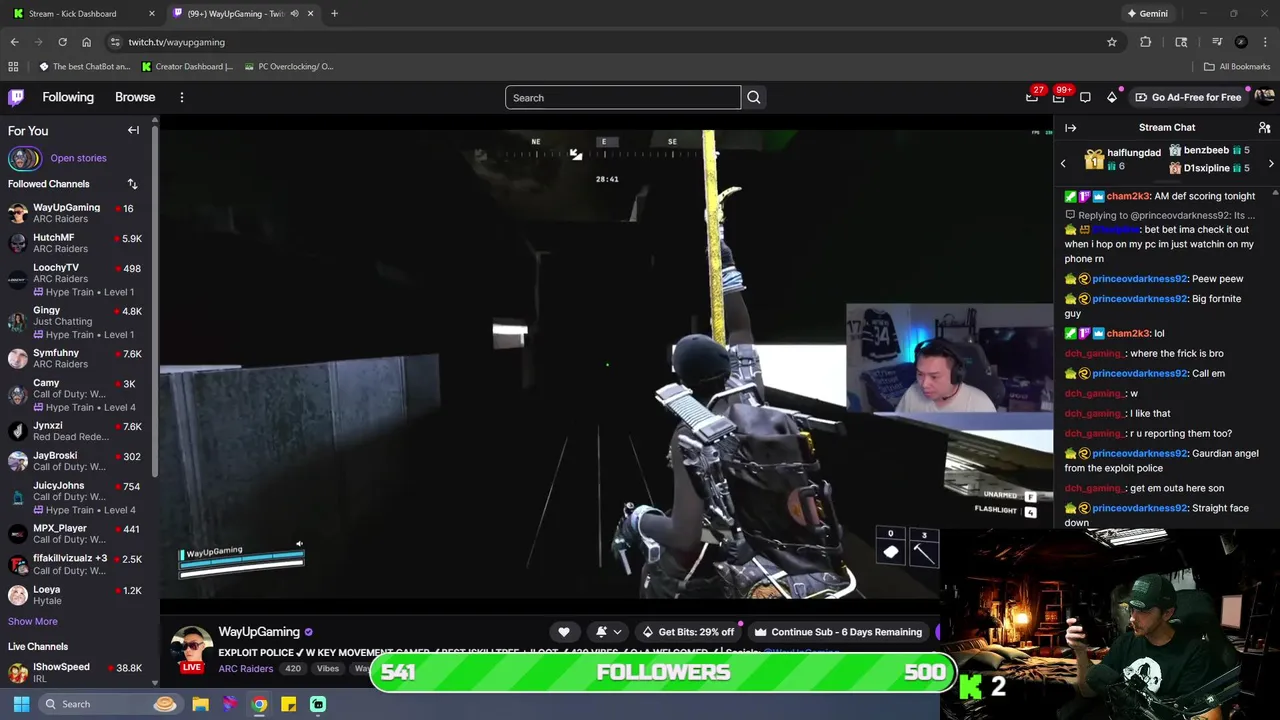
Task: Click the address bar URL
Action: 176,42
